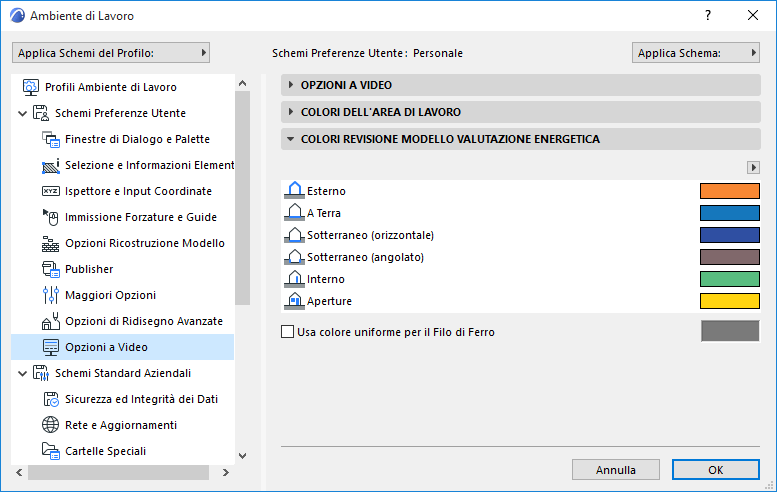Click the small flyout arrow above the color swatches

(753, 168)
